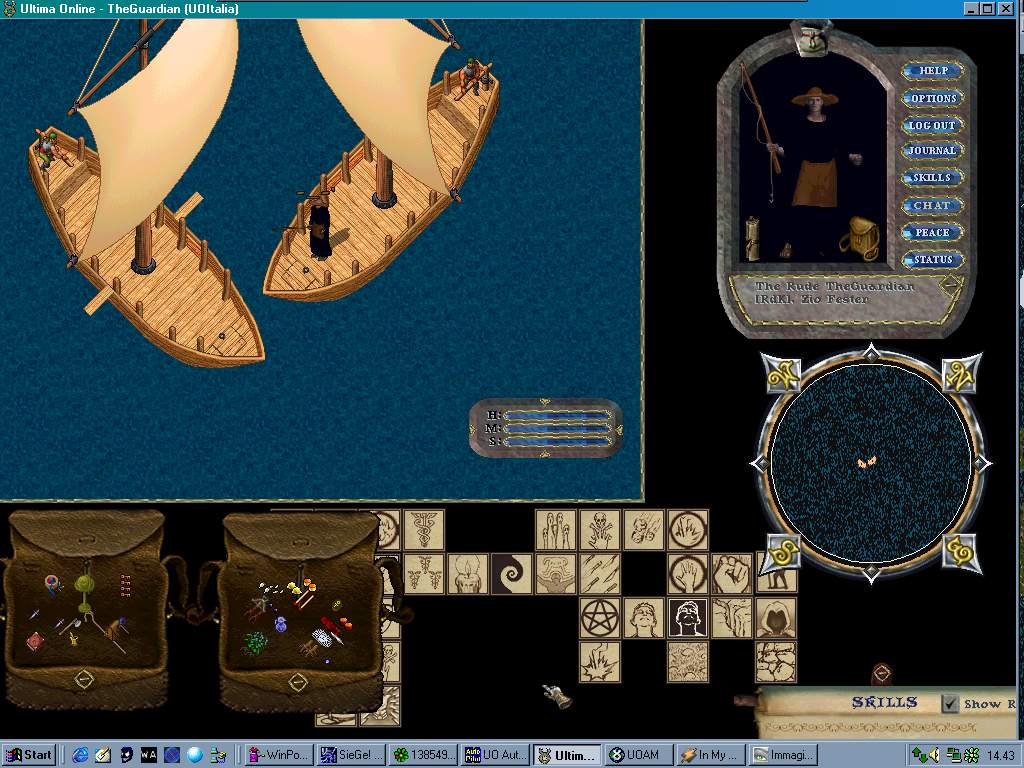Viewport: 1024px width, 768px height.
Task: Open the CHAT button on paperdoll
Action: coord(933,205)
